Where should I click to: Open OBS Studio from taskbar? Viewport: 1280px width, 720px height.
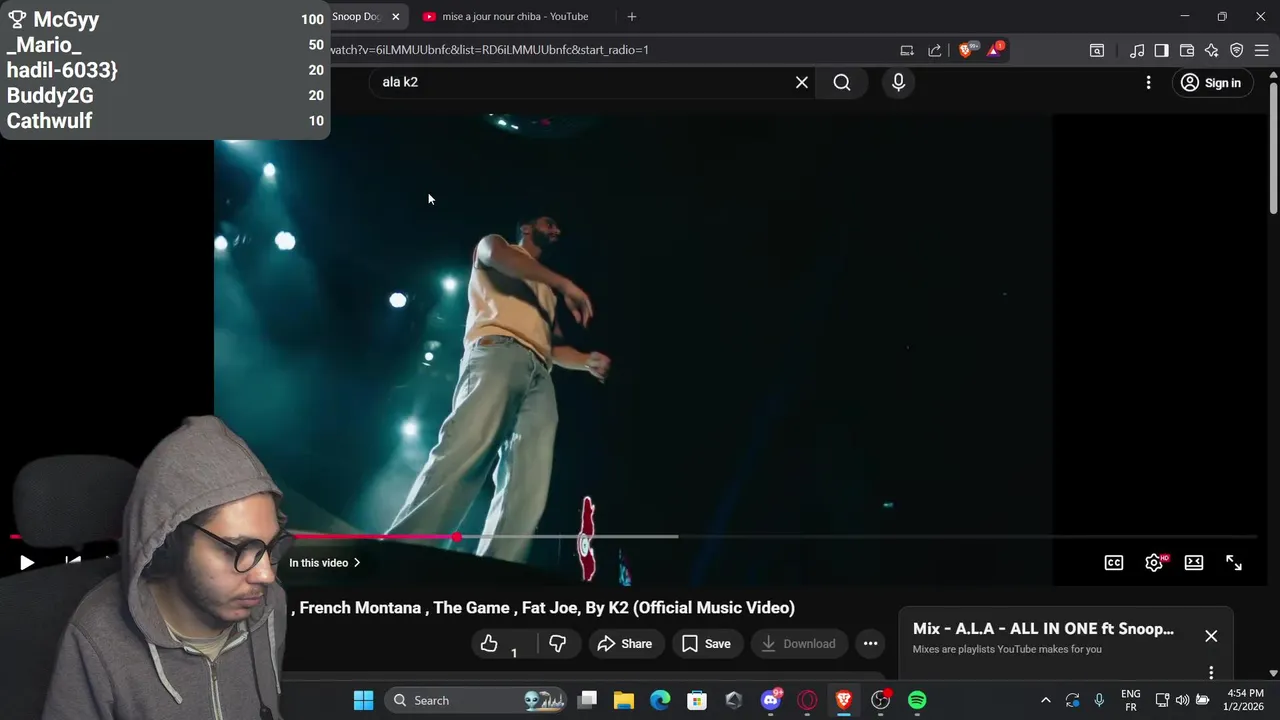click(880, 700)
